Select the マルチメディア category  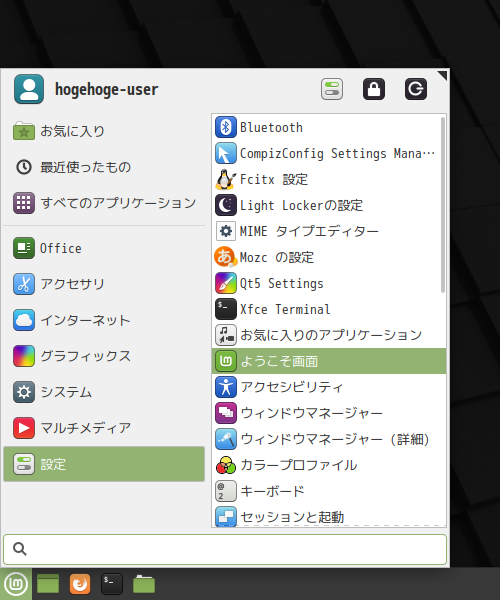(x=104, y=428)
